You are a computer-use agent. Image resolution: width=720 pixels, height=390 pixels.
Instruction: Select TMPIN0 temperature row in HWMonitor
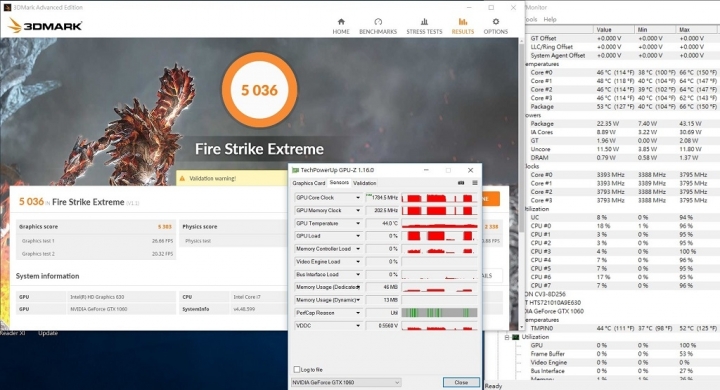click(622, 328)
